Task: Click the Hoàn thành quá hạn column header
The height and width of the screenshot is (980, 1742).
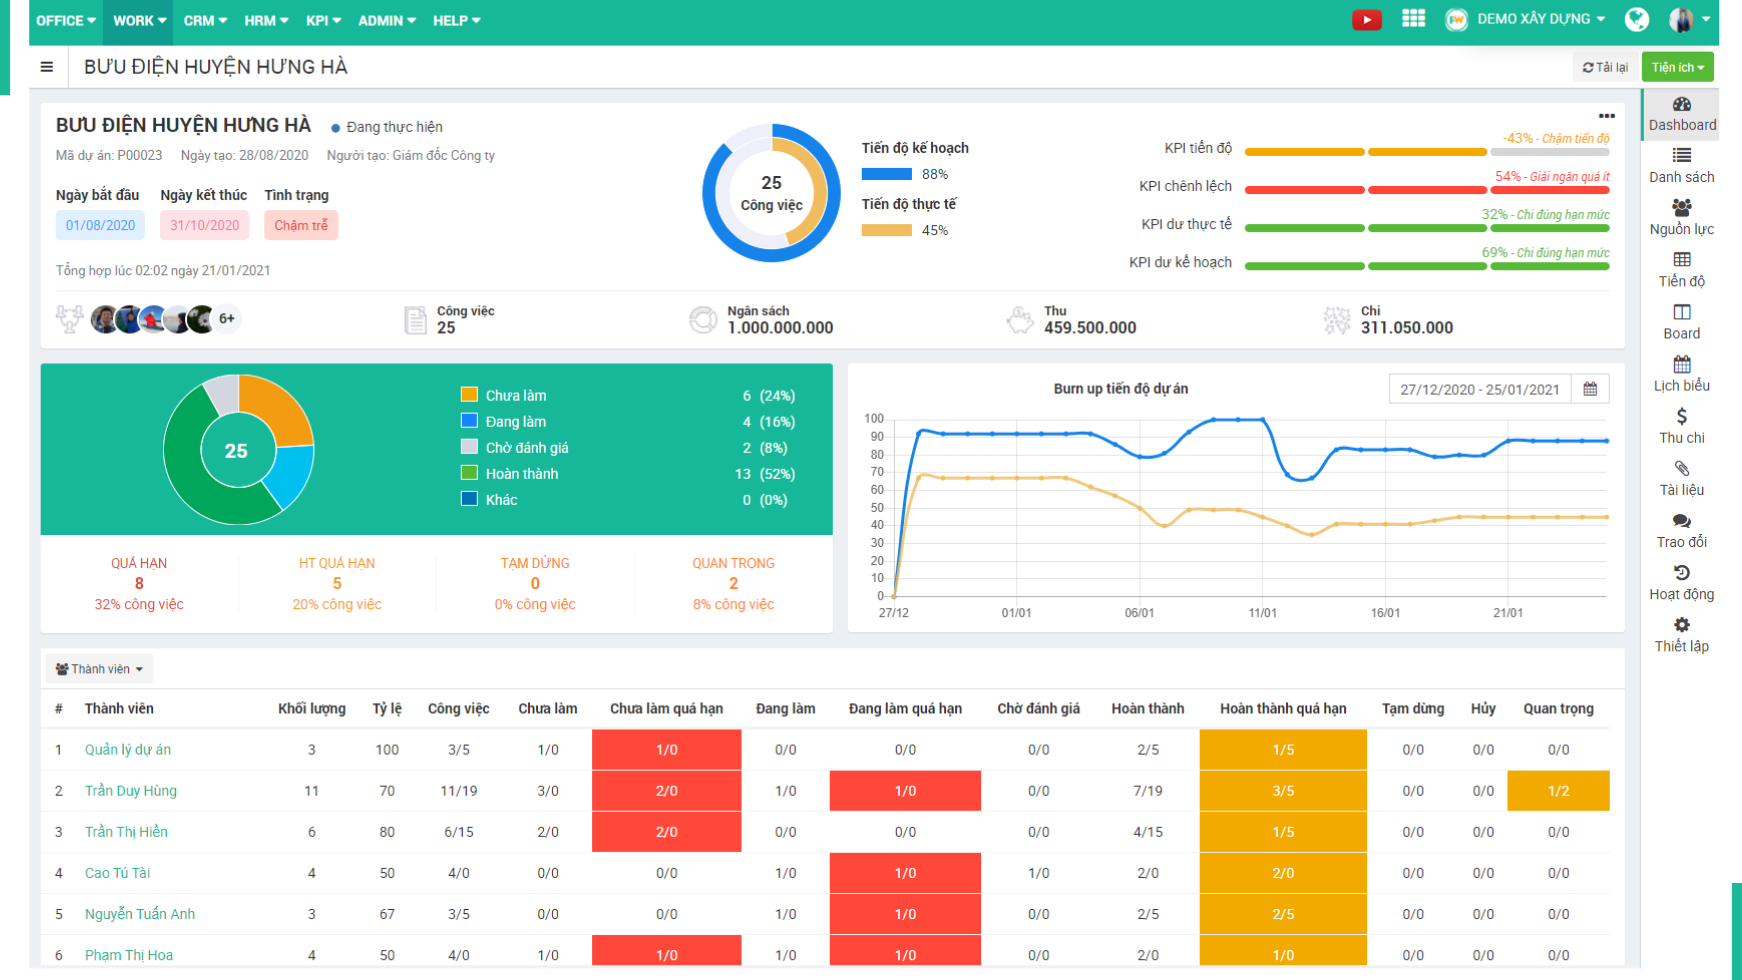Action: [1283, 708]
